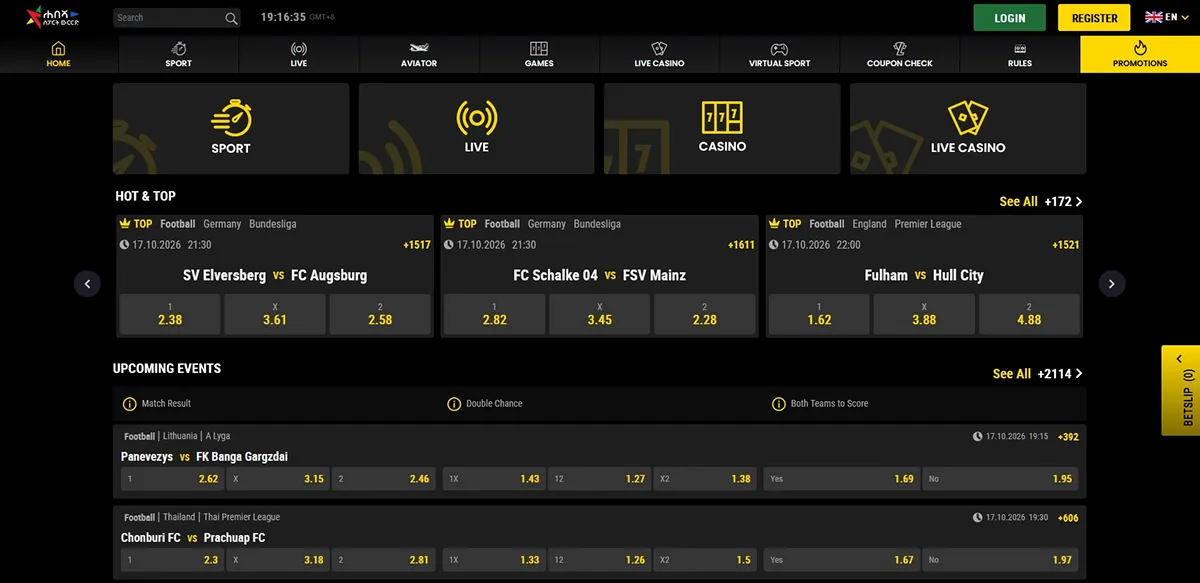Click See All +2114 in Upcoming Events
The width and height of the screenshot is (1200, 583).
1038,373
